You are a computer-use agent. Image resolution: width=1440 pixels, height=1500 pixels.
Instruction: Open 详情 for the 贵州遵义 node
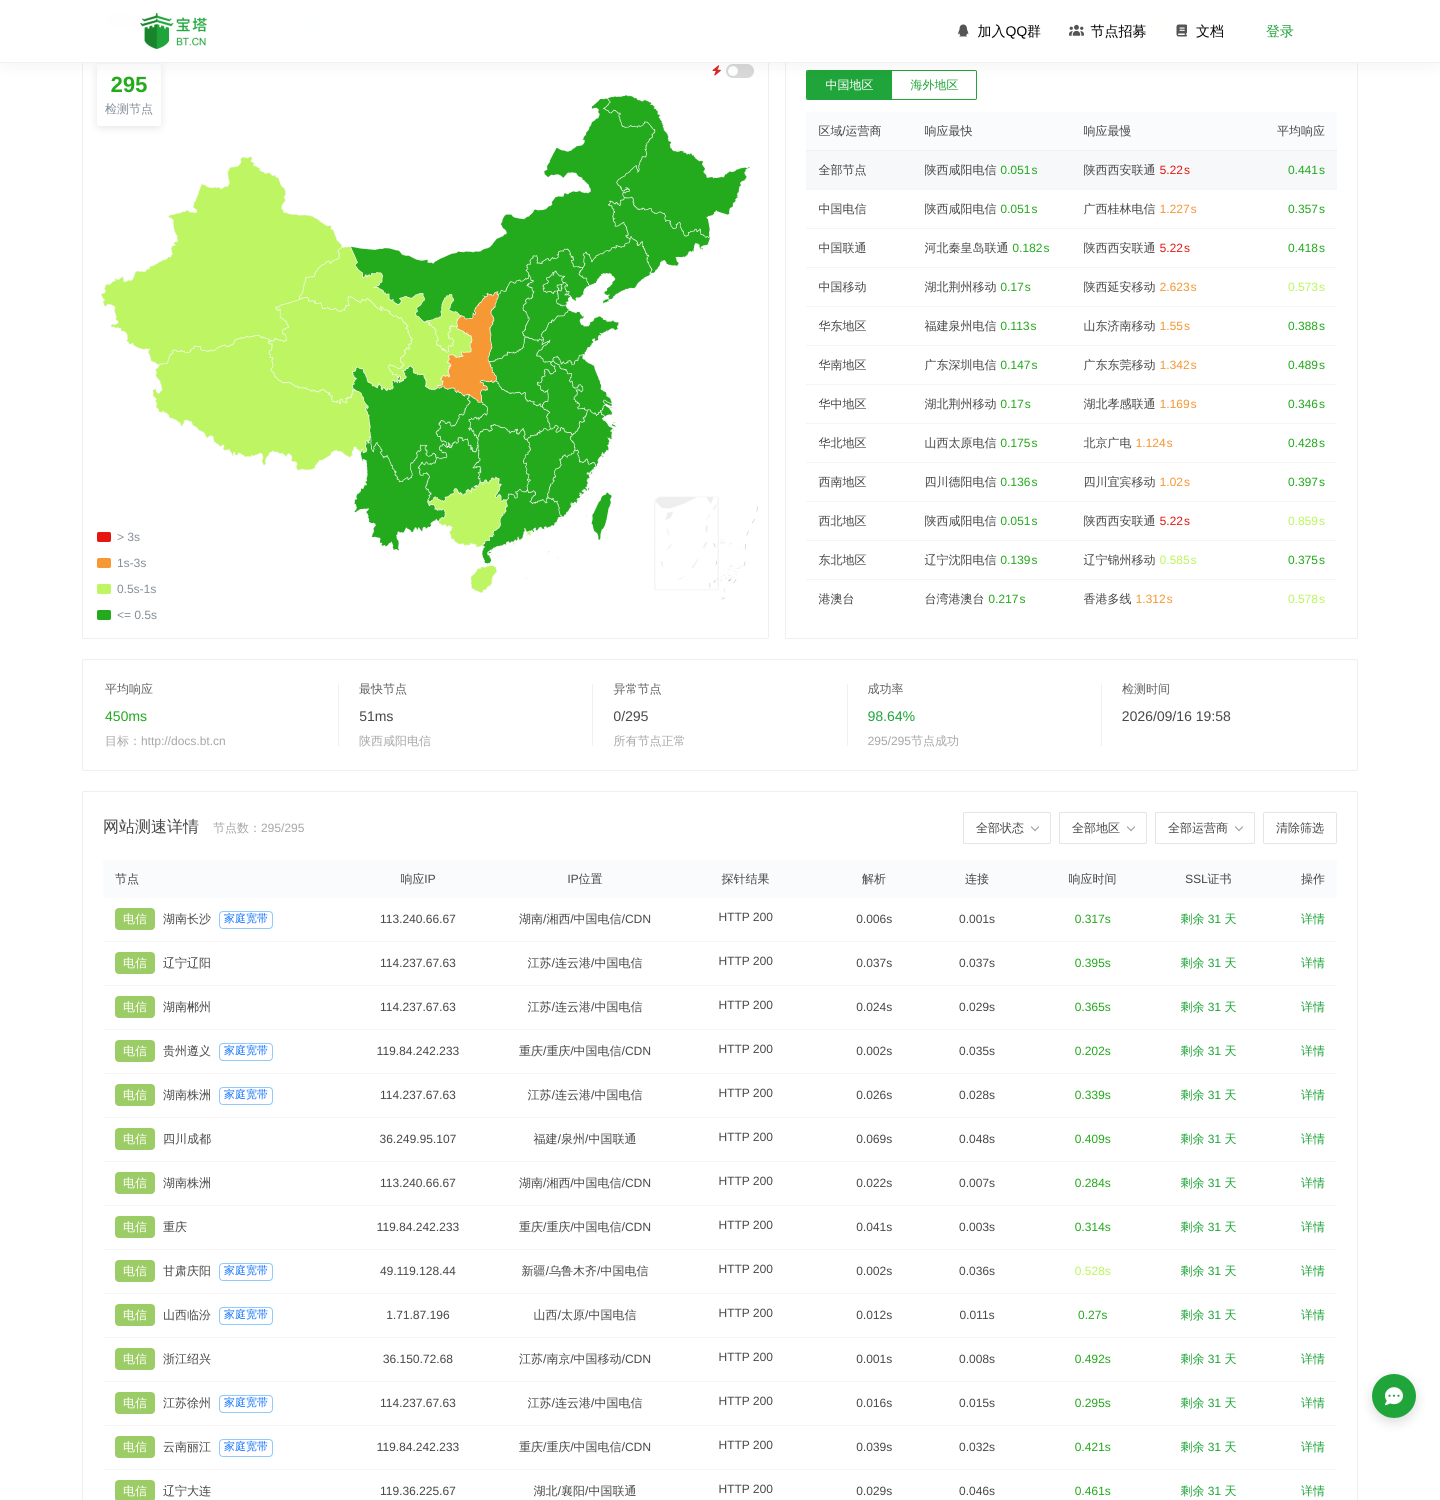pos(1313,1051)
